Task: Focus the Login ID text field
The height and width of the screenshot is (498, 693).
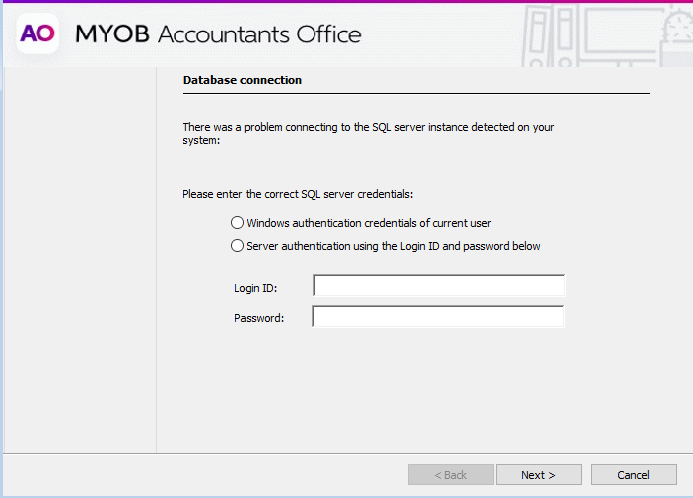Action: click(x=439, y=287)
